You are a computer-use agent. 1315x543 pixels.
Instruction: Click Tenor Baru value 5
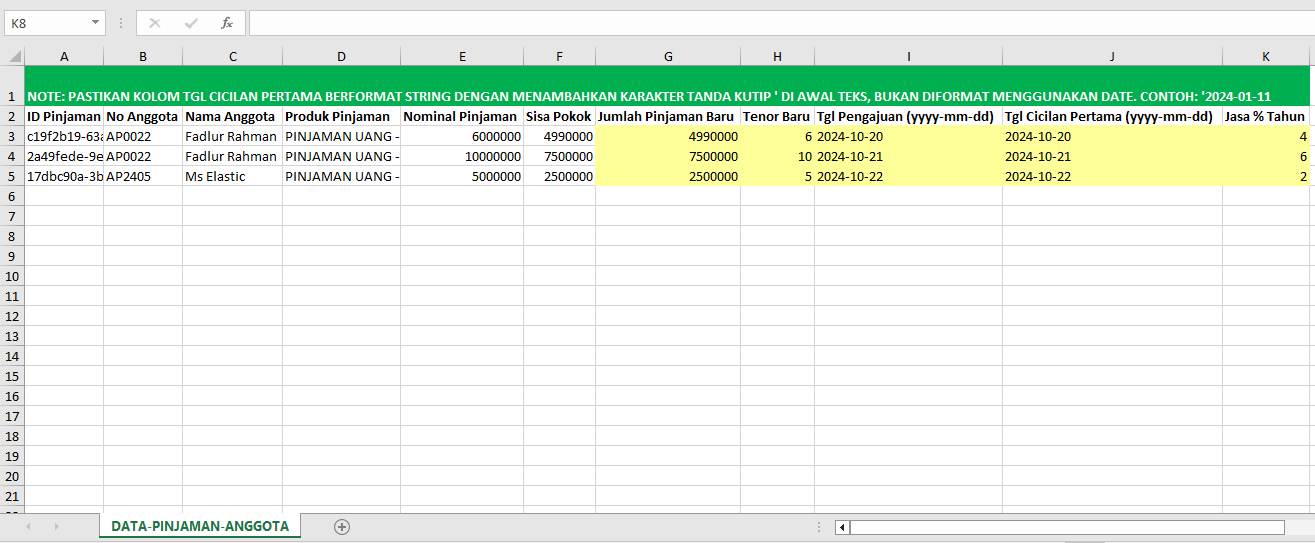(778, 176)
